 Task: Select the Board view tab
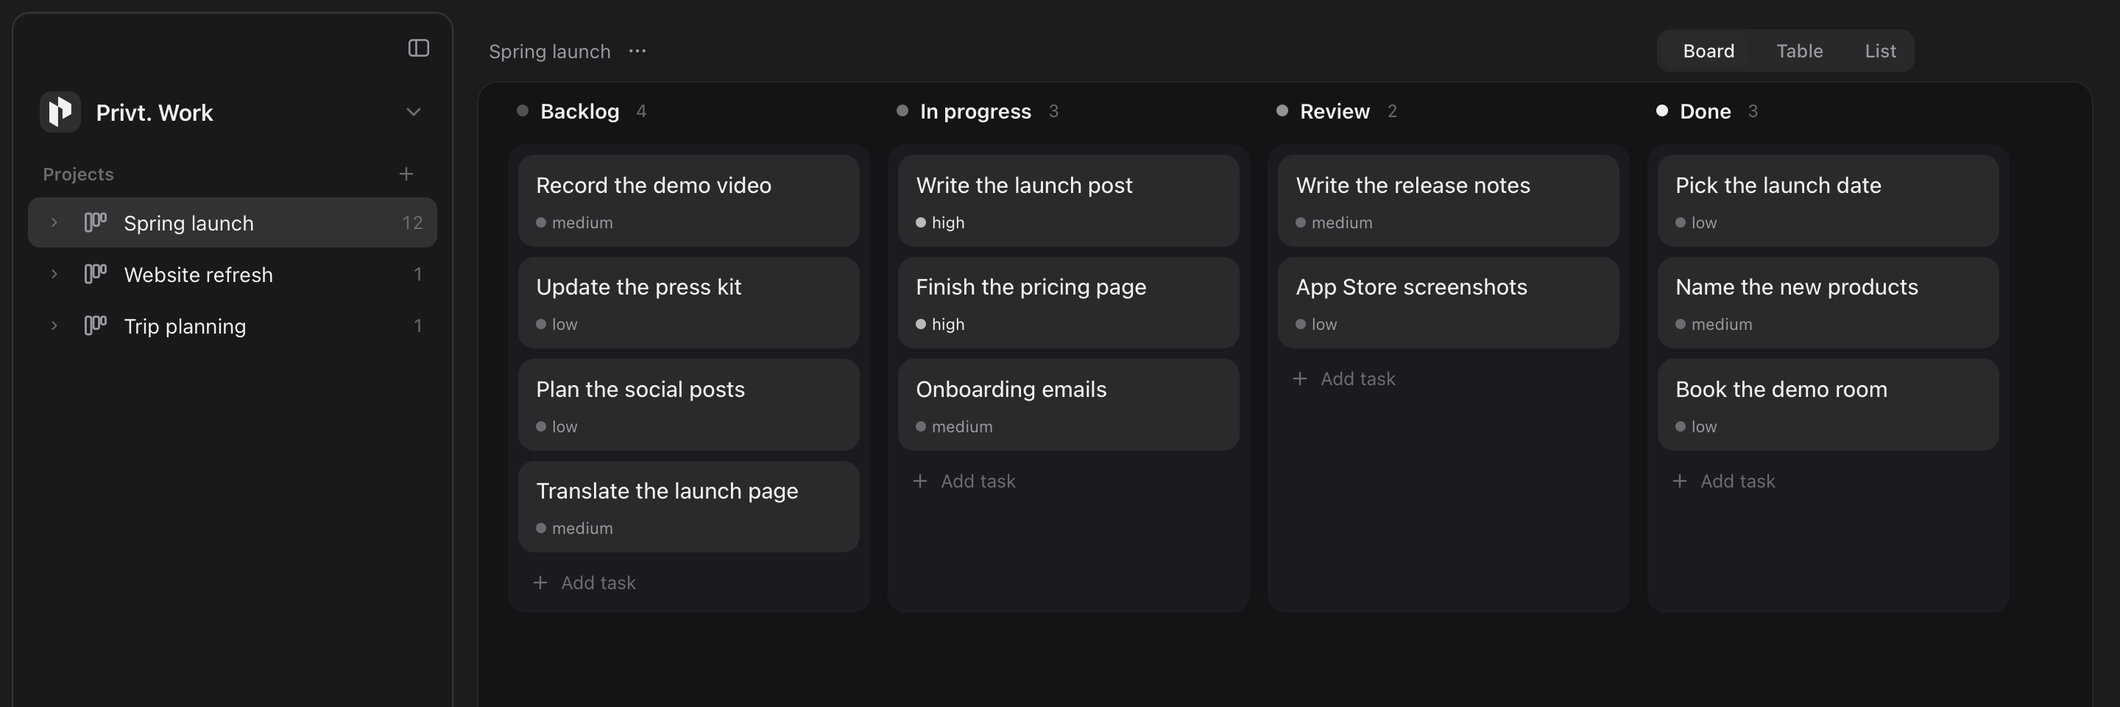(x=1708, y=51)
